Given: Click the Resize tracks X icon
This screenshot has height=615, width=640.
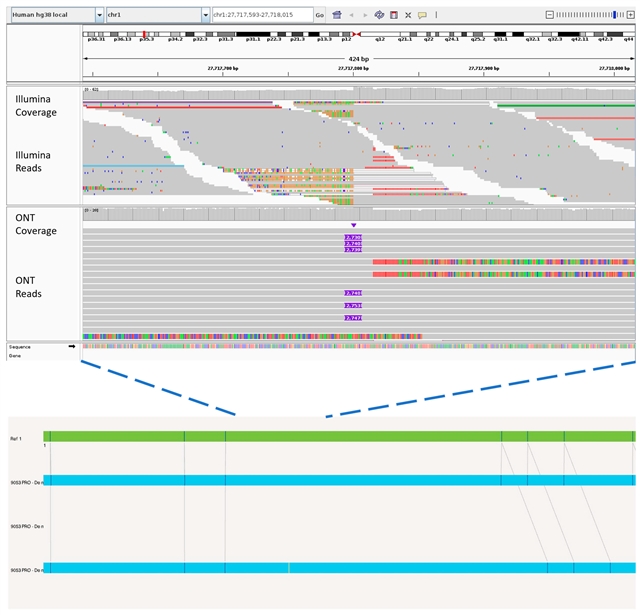Looking at the screenshot, I should coord(408,16).
